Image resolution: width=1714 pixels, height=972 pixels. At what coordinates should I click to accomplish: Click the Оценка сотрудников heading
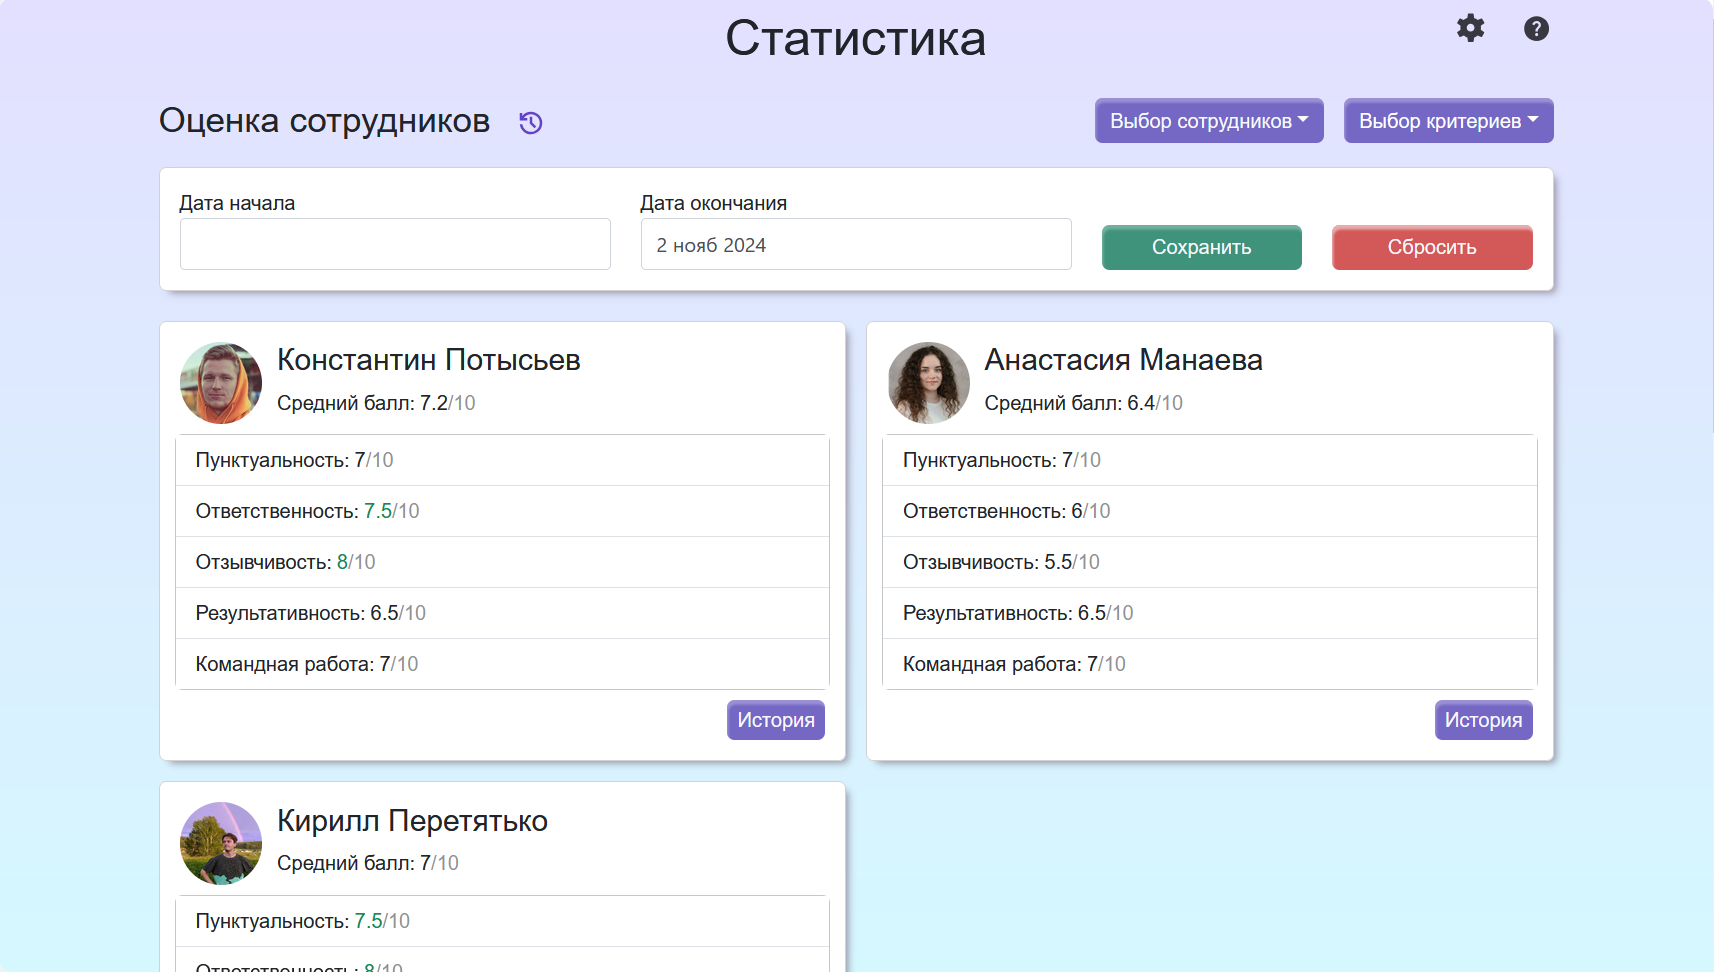pyautogui.click(x=325, y=121)
